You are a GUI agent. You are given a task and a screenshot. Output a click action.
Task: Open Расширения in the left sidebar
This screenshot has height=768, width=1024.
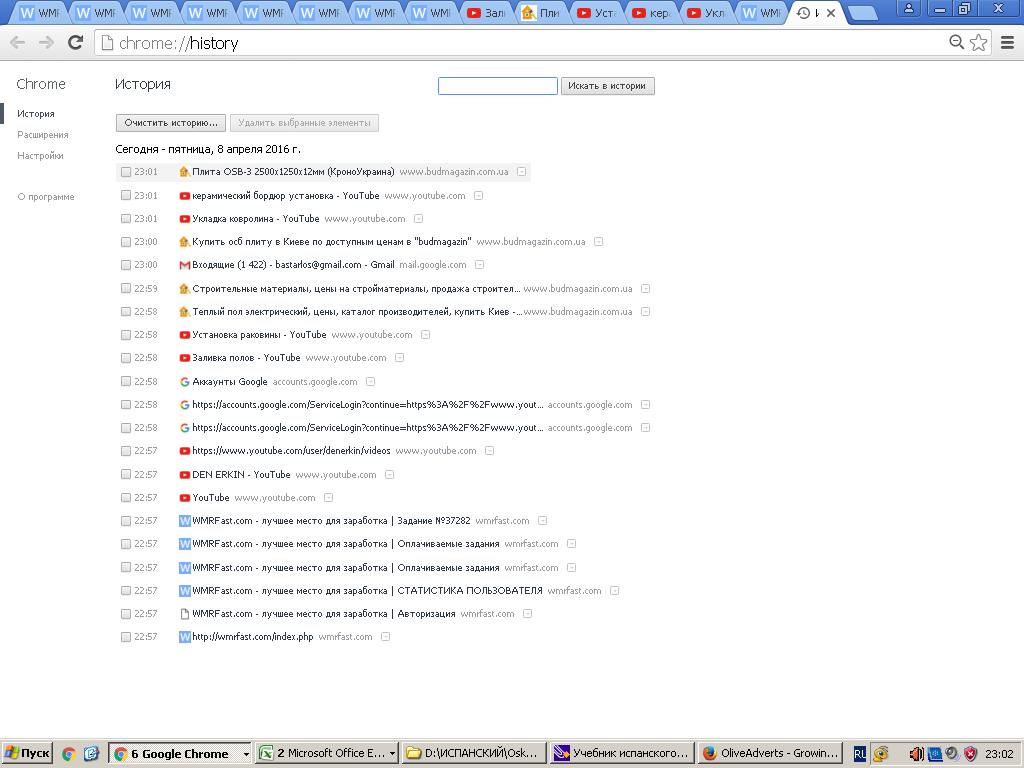[42, 135]
